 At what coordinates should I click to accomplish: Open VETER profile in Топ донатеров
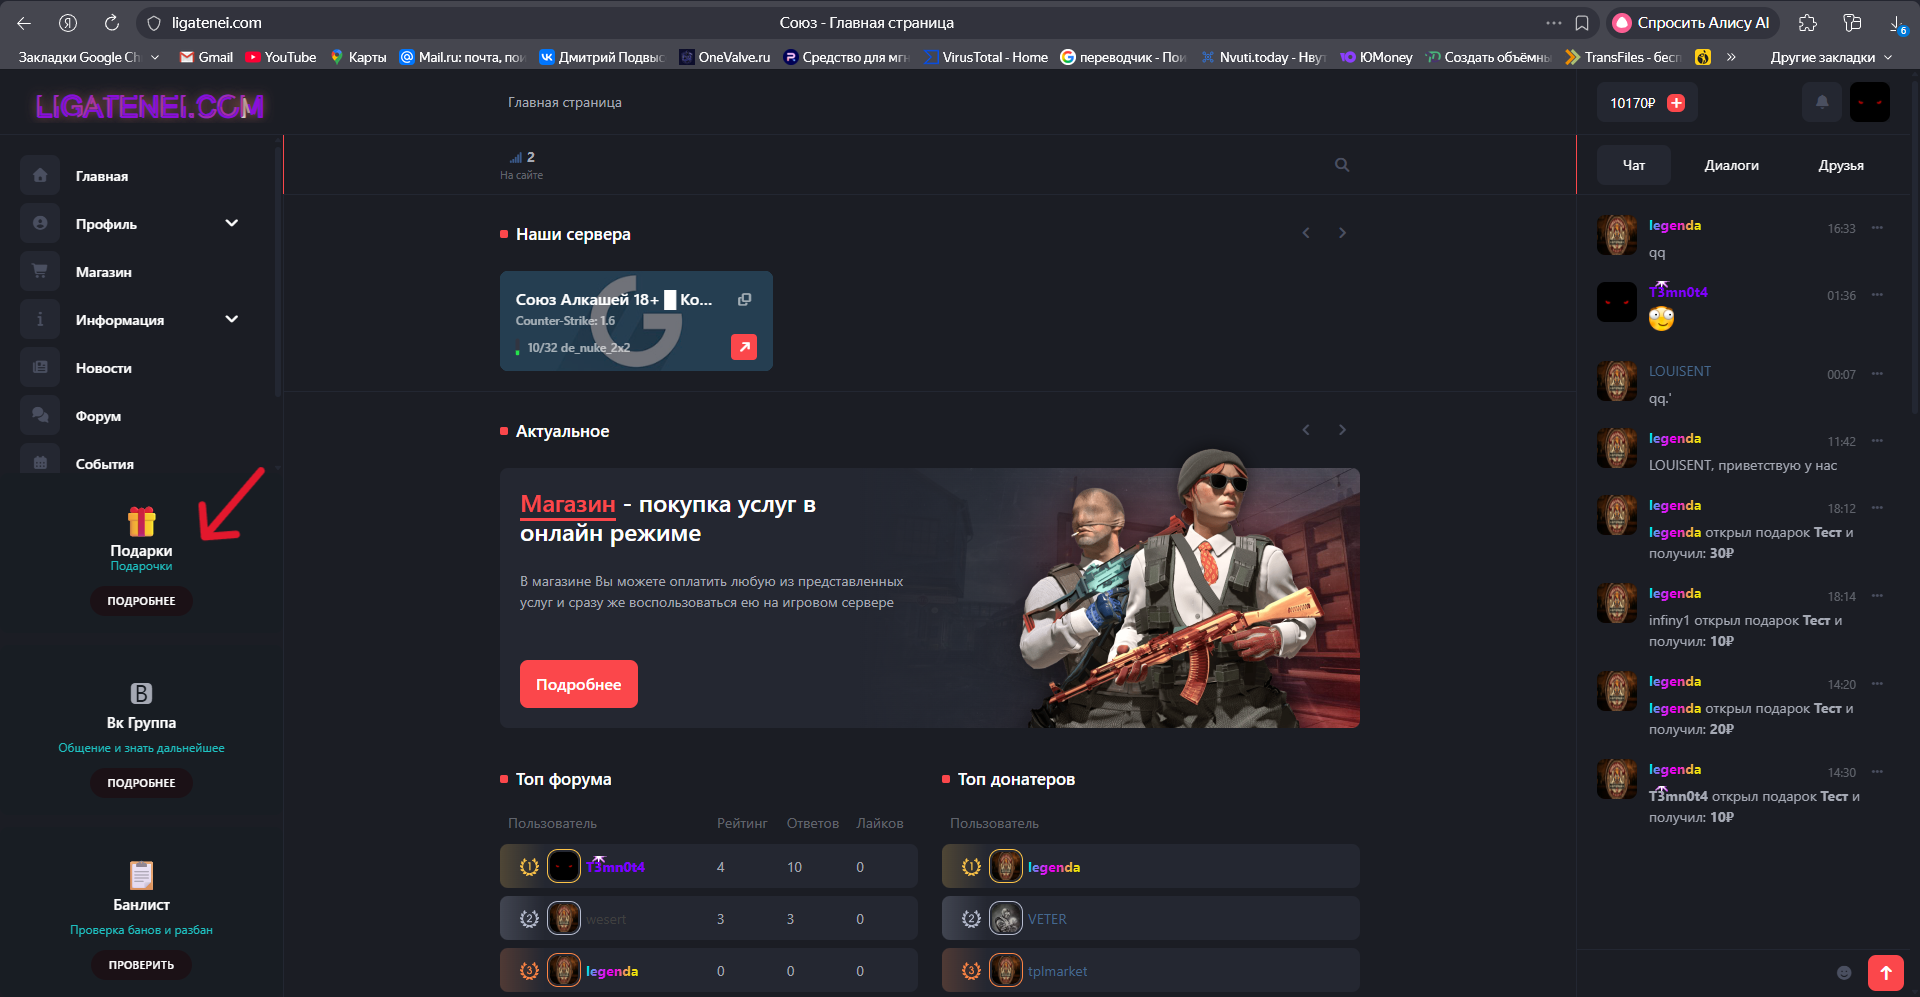click(1047, 919)
